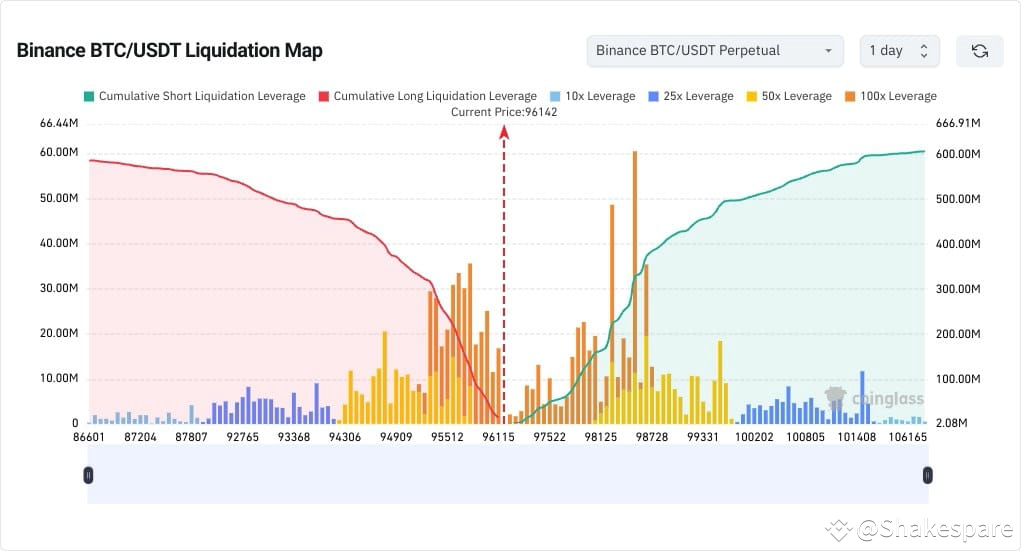Viewport: 1021px width, 551px height.
Task: Toggle the 10x Leverage legend item
Action: pos(593,96)
